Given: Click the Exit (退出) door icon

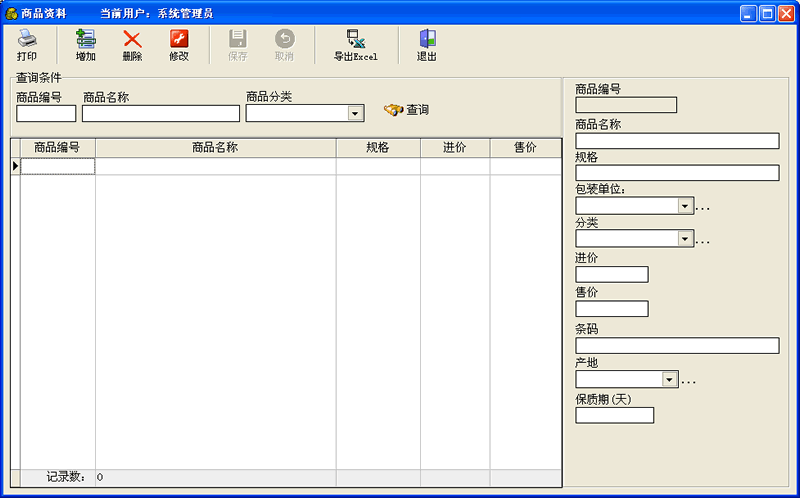Looking at the screenshot, I should (x=427, y=40).
